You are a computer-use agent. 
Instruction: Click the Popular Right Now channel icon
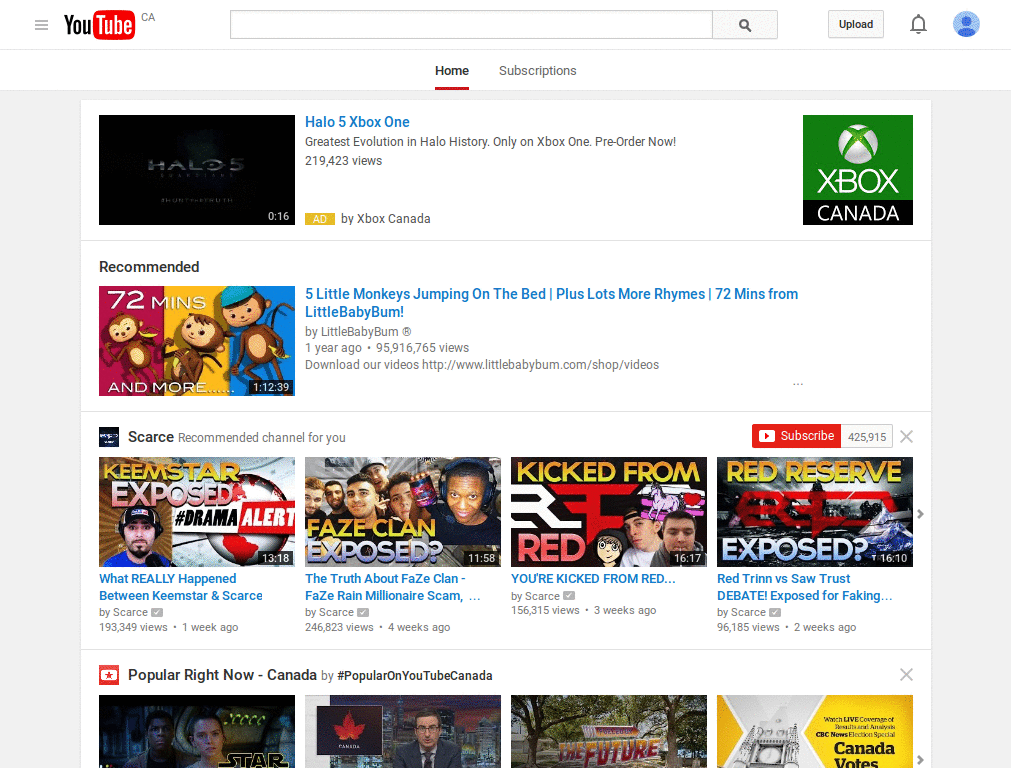[109, 675]
